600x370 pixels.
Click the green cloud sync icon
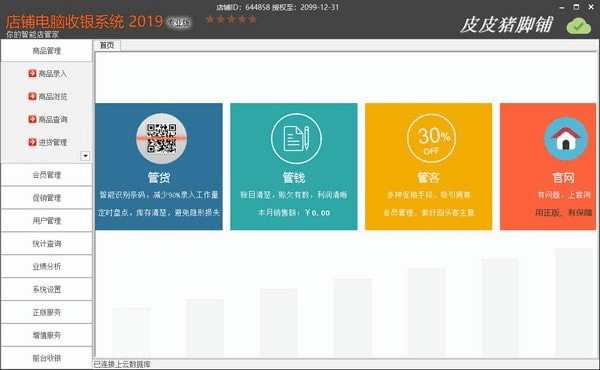(579, 26)
